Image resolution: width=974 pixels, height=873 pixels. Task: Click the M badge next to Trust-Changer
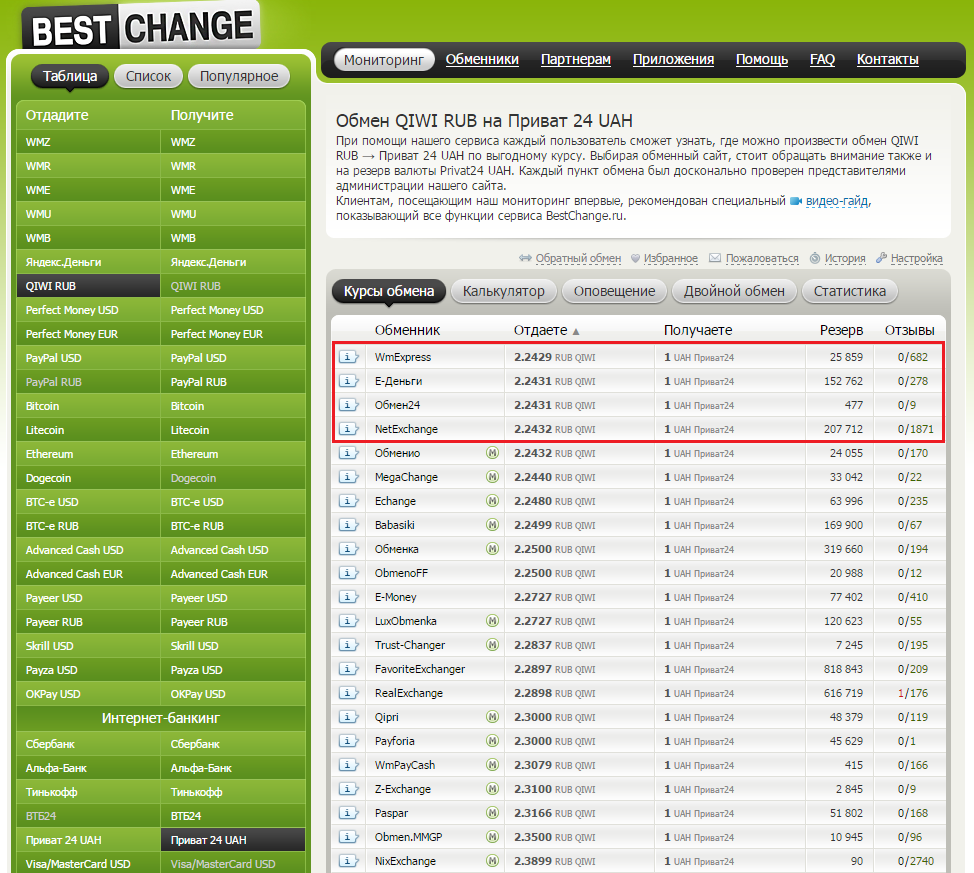pyautogui.click(x=493, y=645)
